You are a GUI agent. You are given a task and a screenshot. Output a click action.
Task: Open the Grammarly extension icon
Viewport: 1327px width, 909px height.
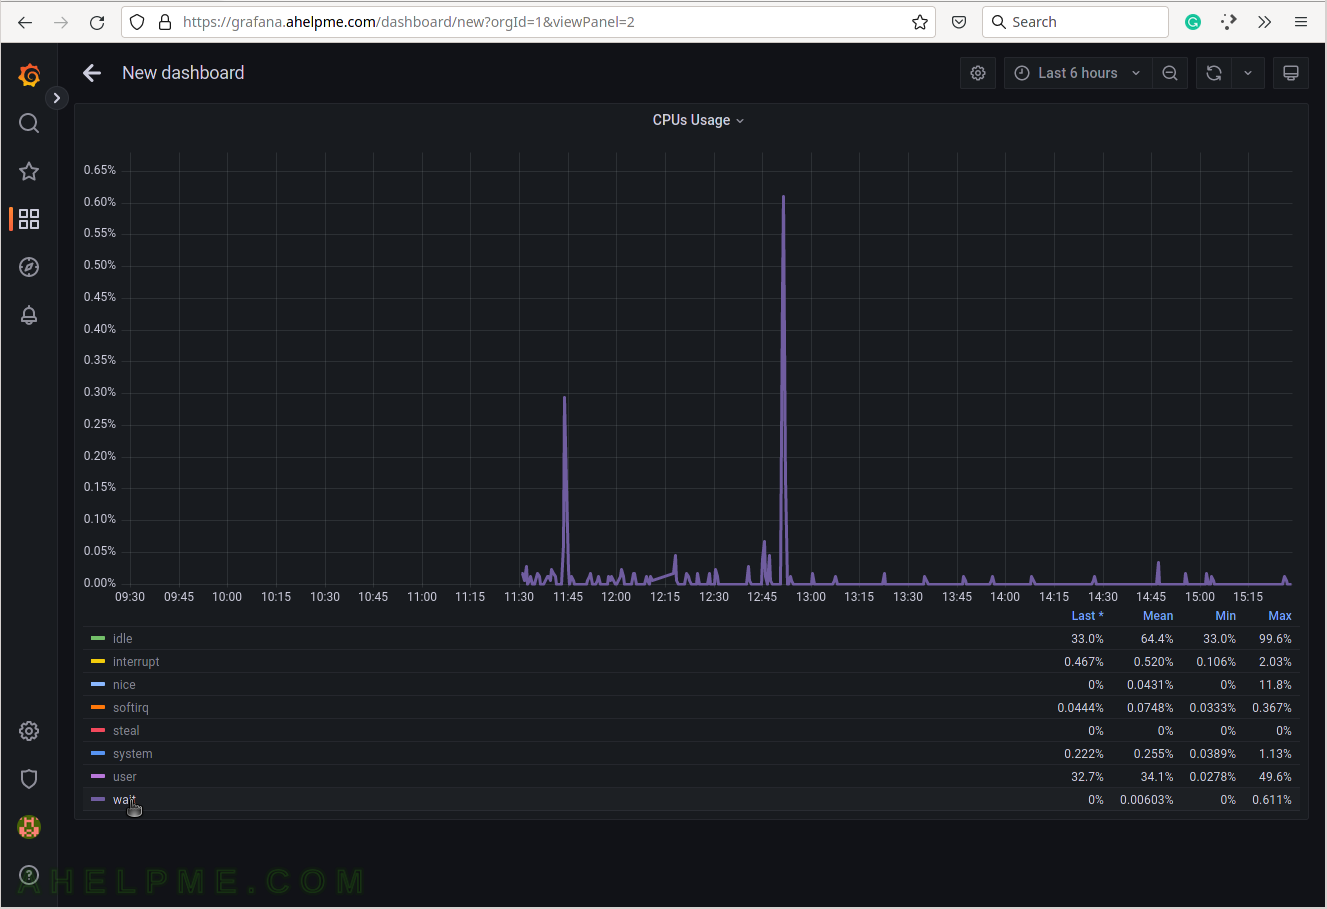coord(1193,22)
